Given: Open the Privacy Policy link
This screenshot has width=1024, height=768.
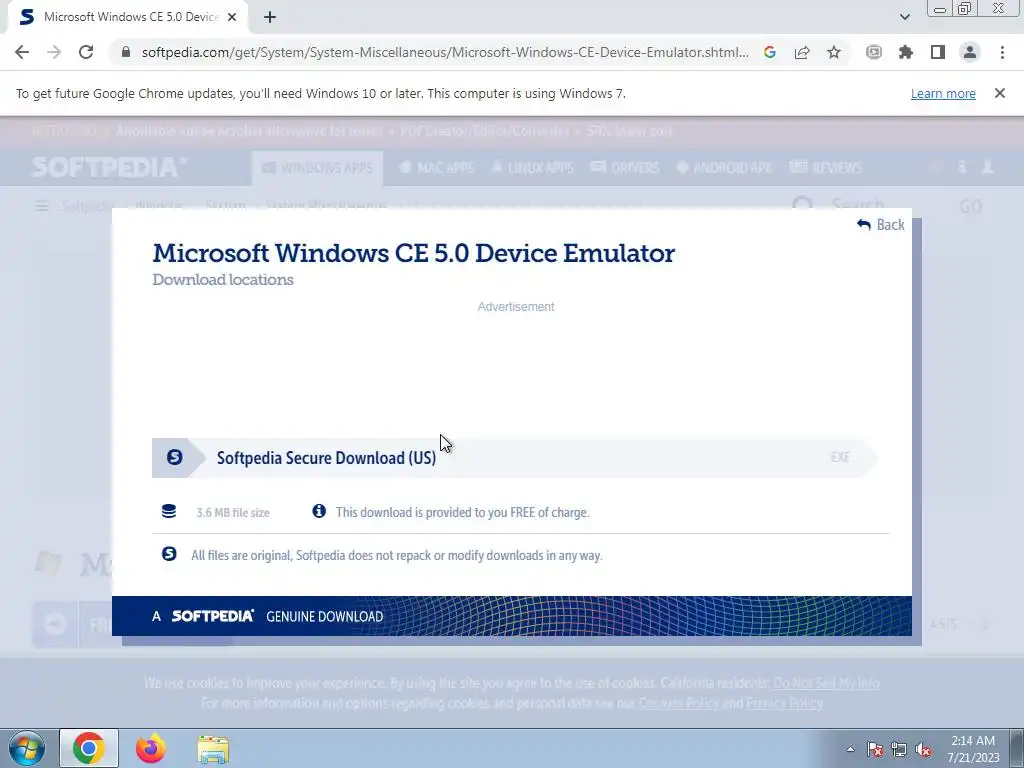Looking at the screenshot, I should pyautogui.click(x=784, y=703).
